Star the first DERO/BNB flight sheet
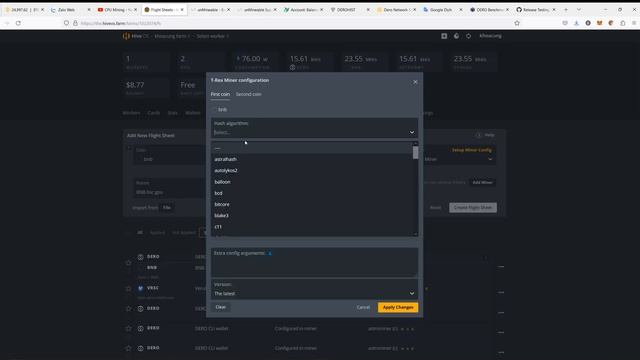640x360 pixels. click(x=129, y=262)
